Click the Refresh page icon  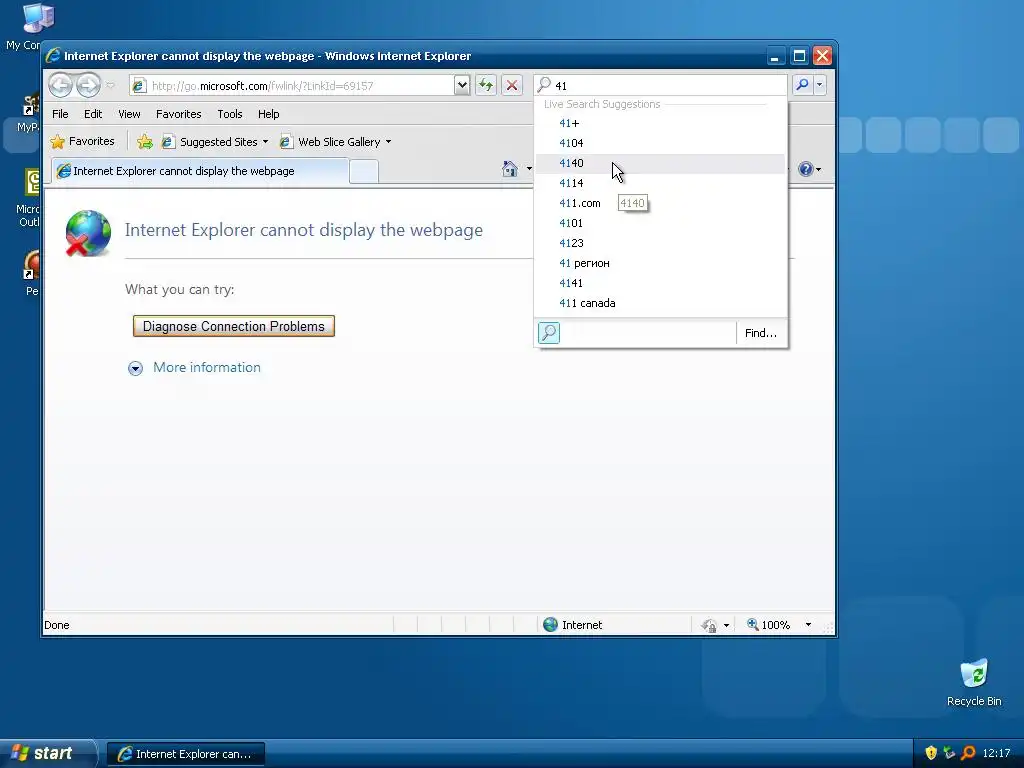486,86
